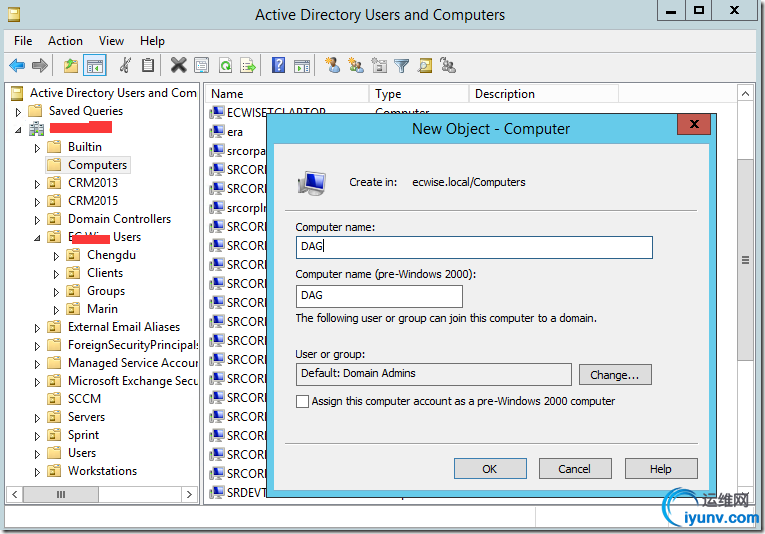
Task: Sort list by Name column header
Action: (x=287, y=94)
